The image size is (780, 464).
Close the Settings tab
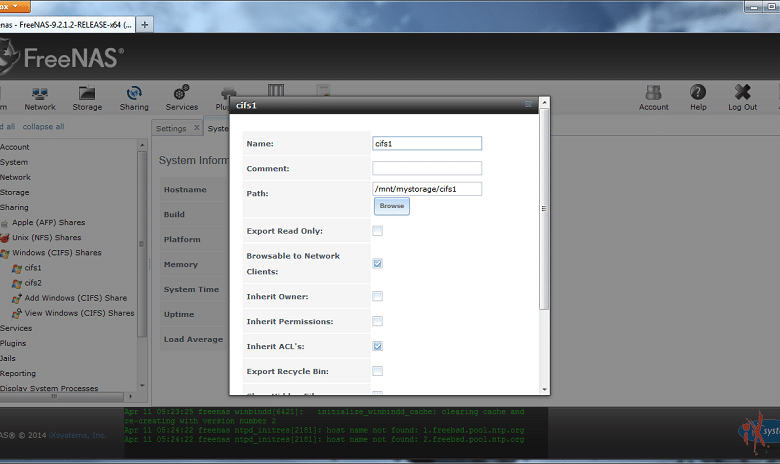pyautogui.click(x=196, y=128)
